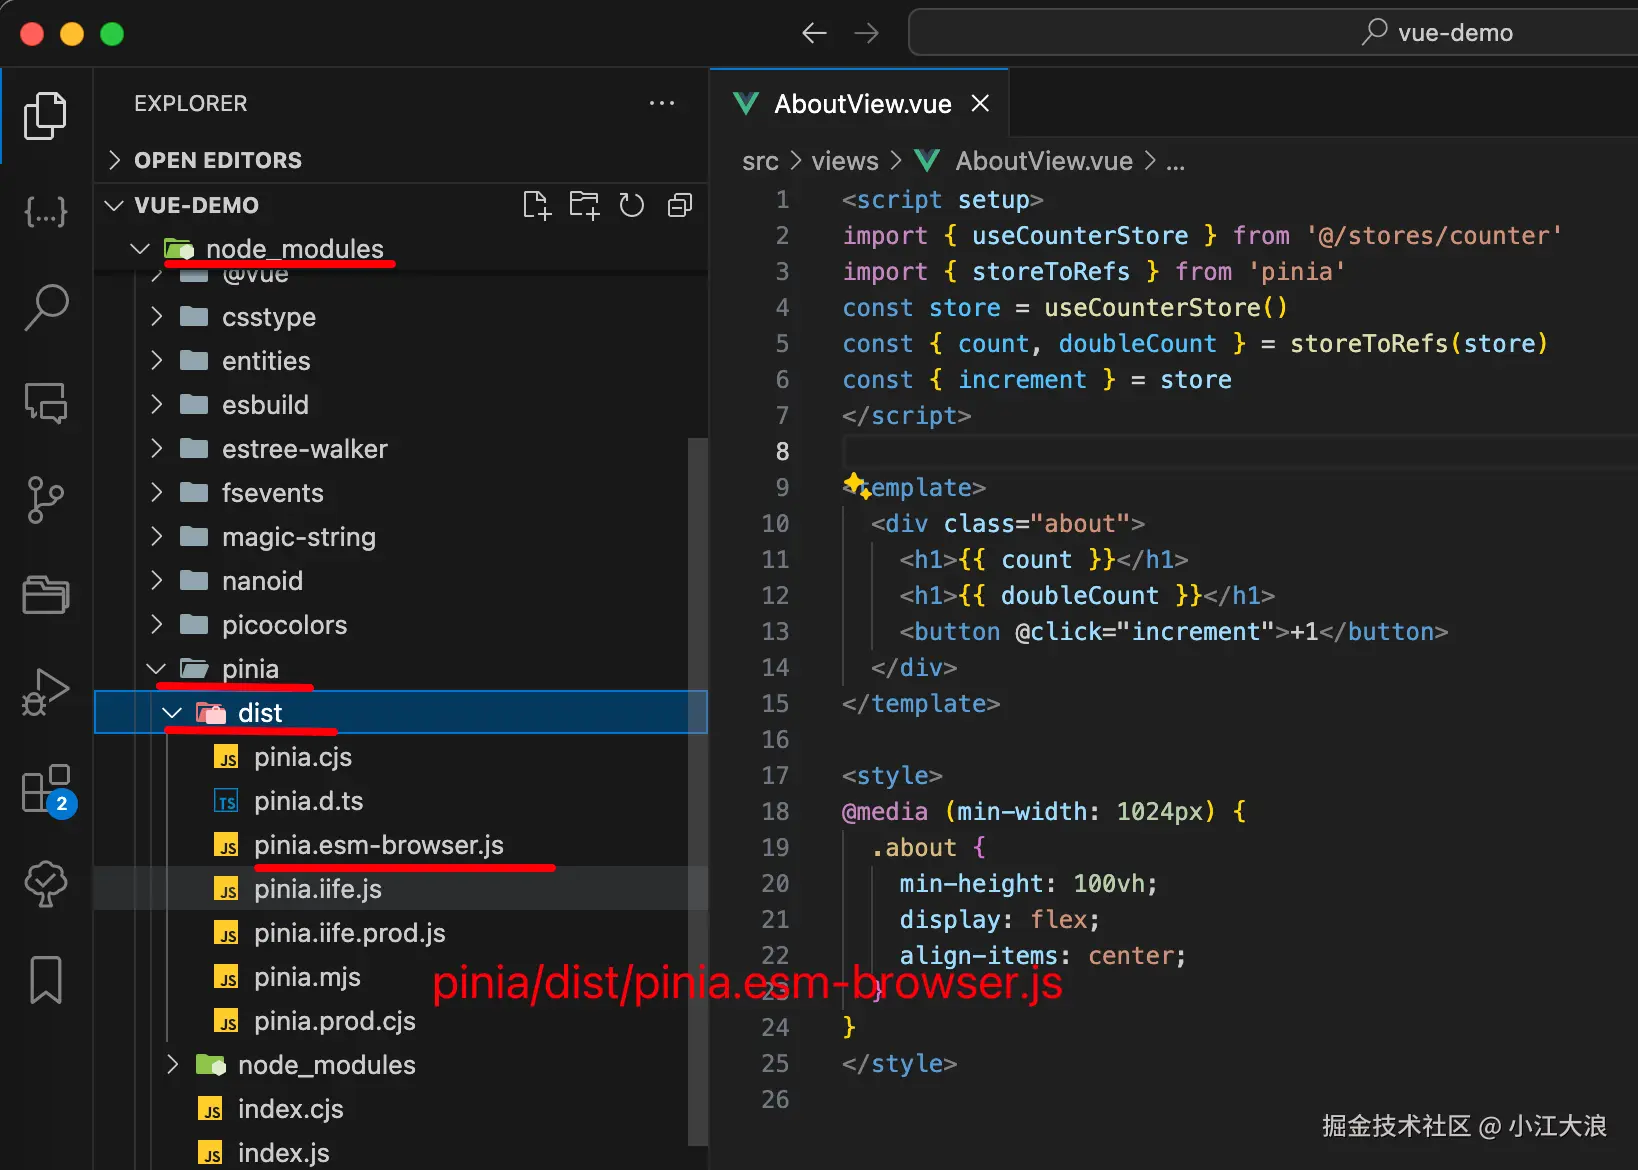The width and height of the screenshot is (1638, 1170).
Task: Close the AboutView.vue tab
Action: click(980, 103)
